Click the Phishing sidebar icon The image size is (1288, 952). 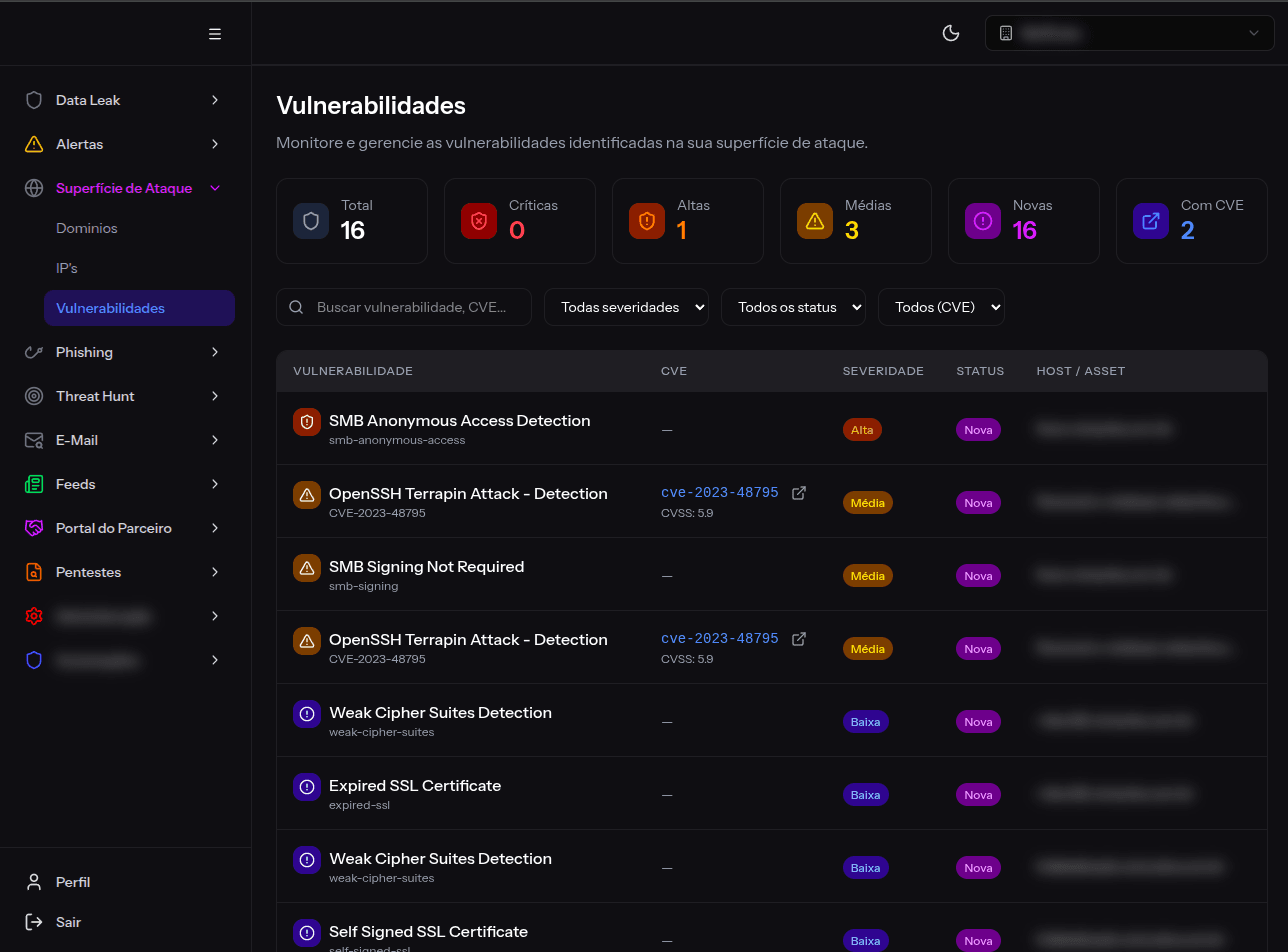34,352
